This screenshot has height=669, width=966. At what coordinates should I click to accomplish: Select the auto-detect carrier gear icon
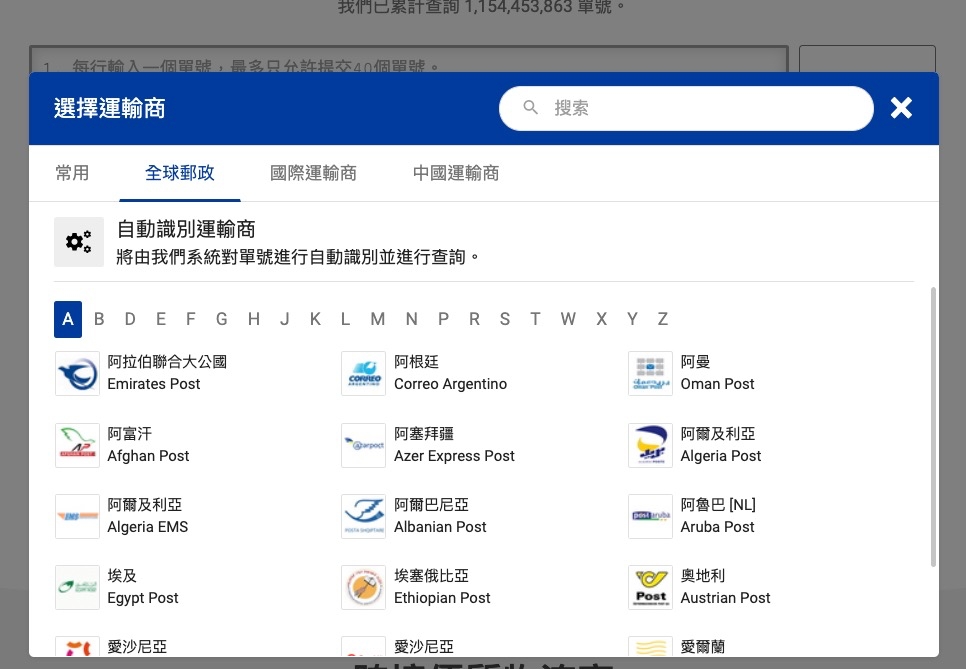(x=79, y=242)
